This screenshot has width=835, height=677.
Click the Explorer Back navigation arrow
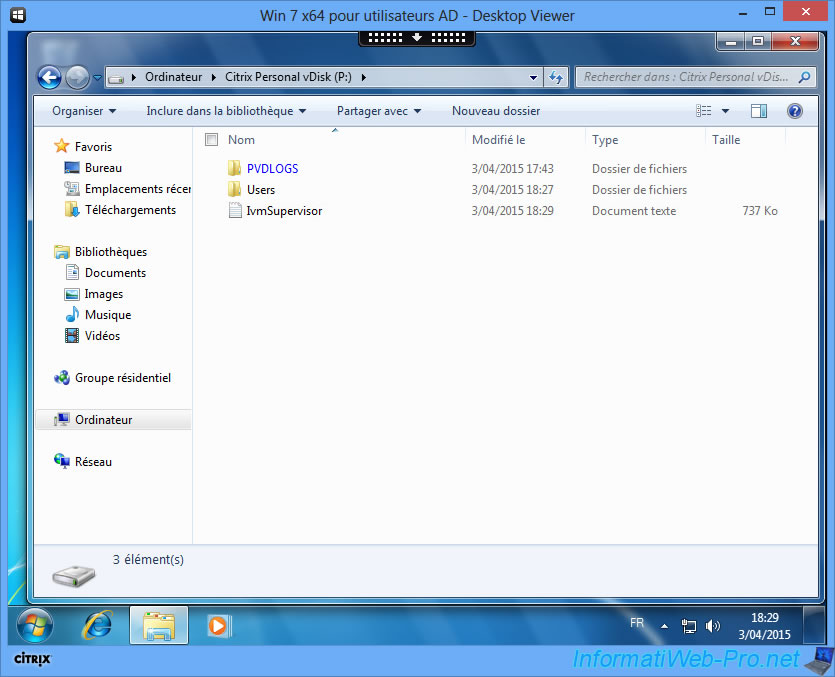(49, 77)
